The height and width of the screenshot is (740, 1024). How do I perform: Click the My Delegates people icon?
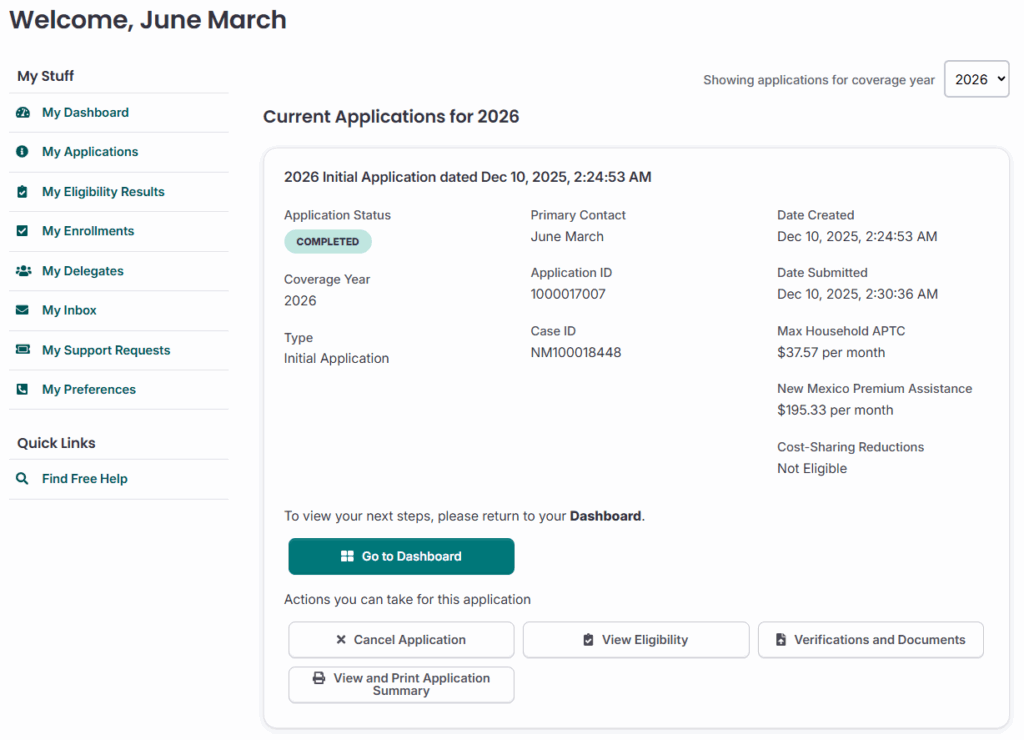[x=23, y=271]
